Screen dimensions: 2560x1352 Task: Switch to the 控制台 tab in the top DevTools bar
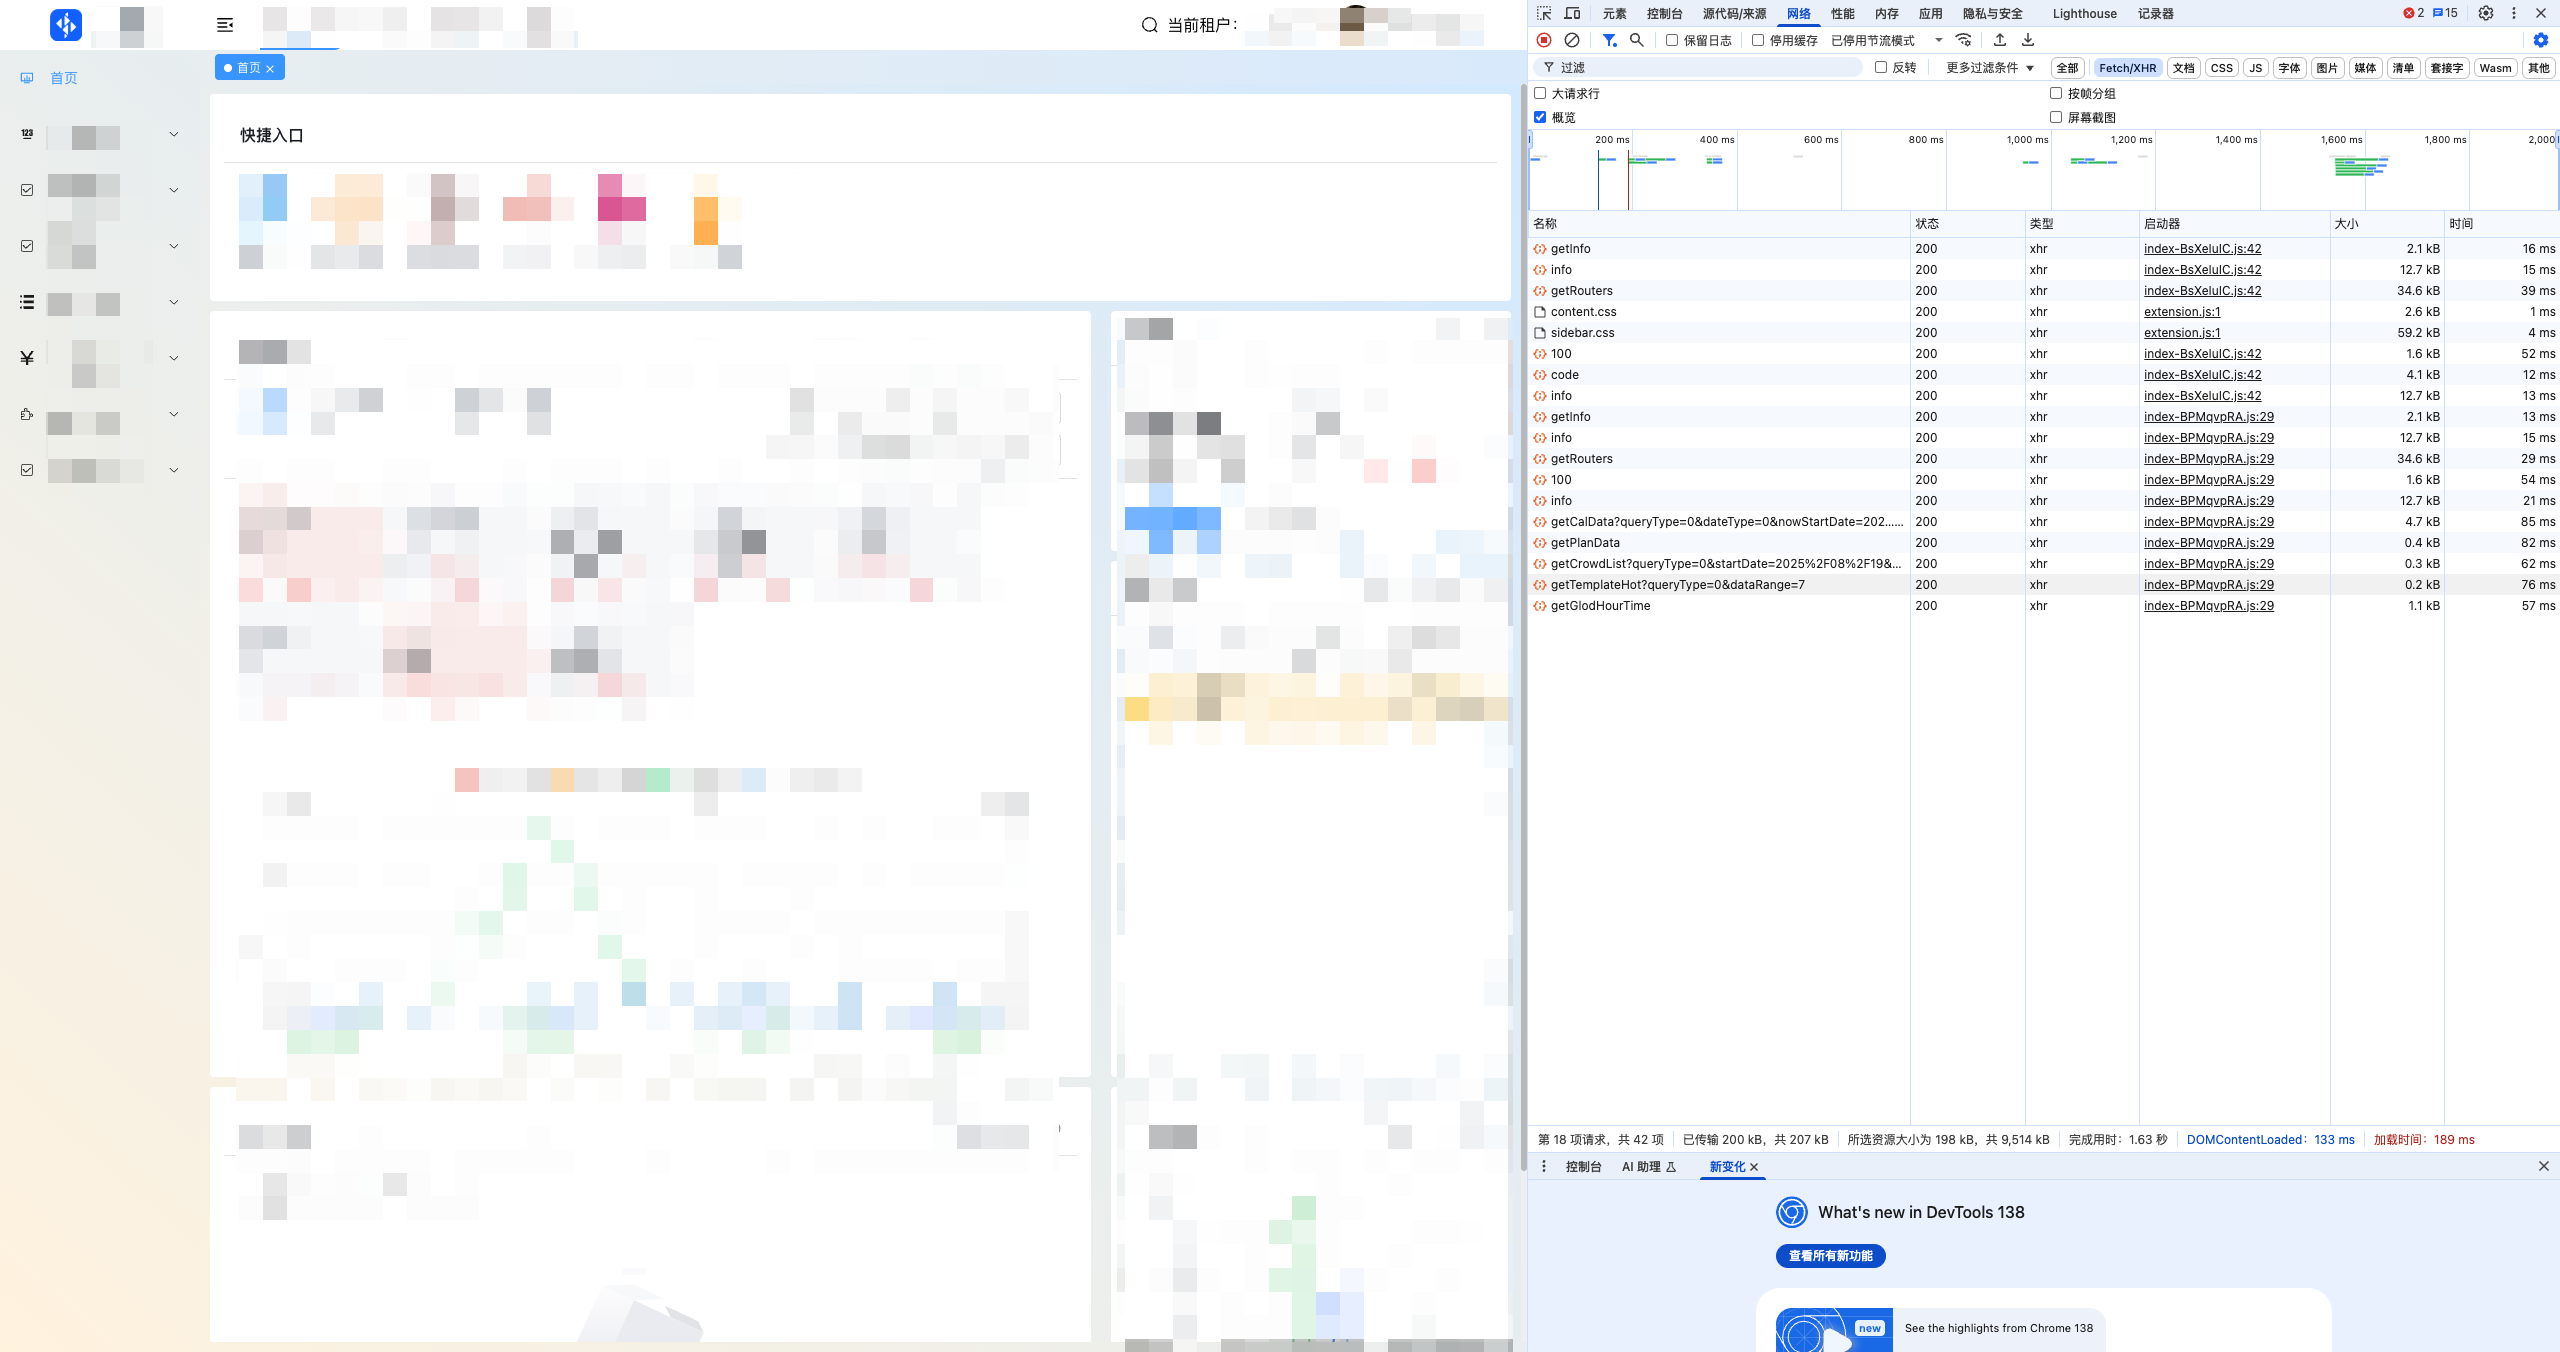1664,13
